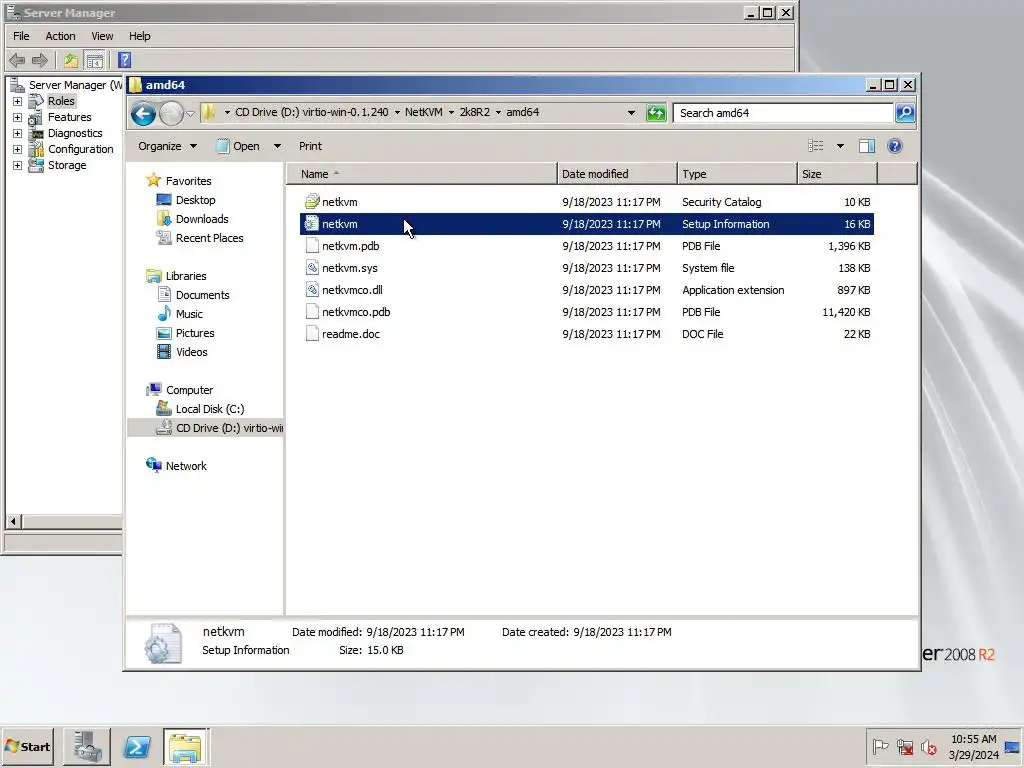
Task: Click the Explorer Forward navigation button
Action: (172, 114)
